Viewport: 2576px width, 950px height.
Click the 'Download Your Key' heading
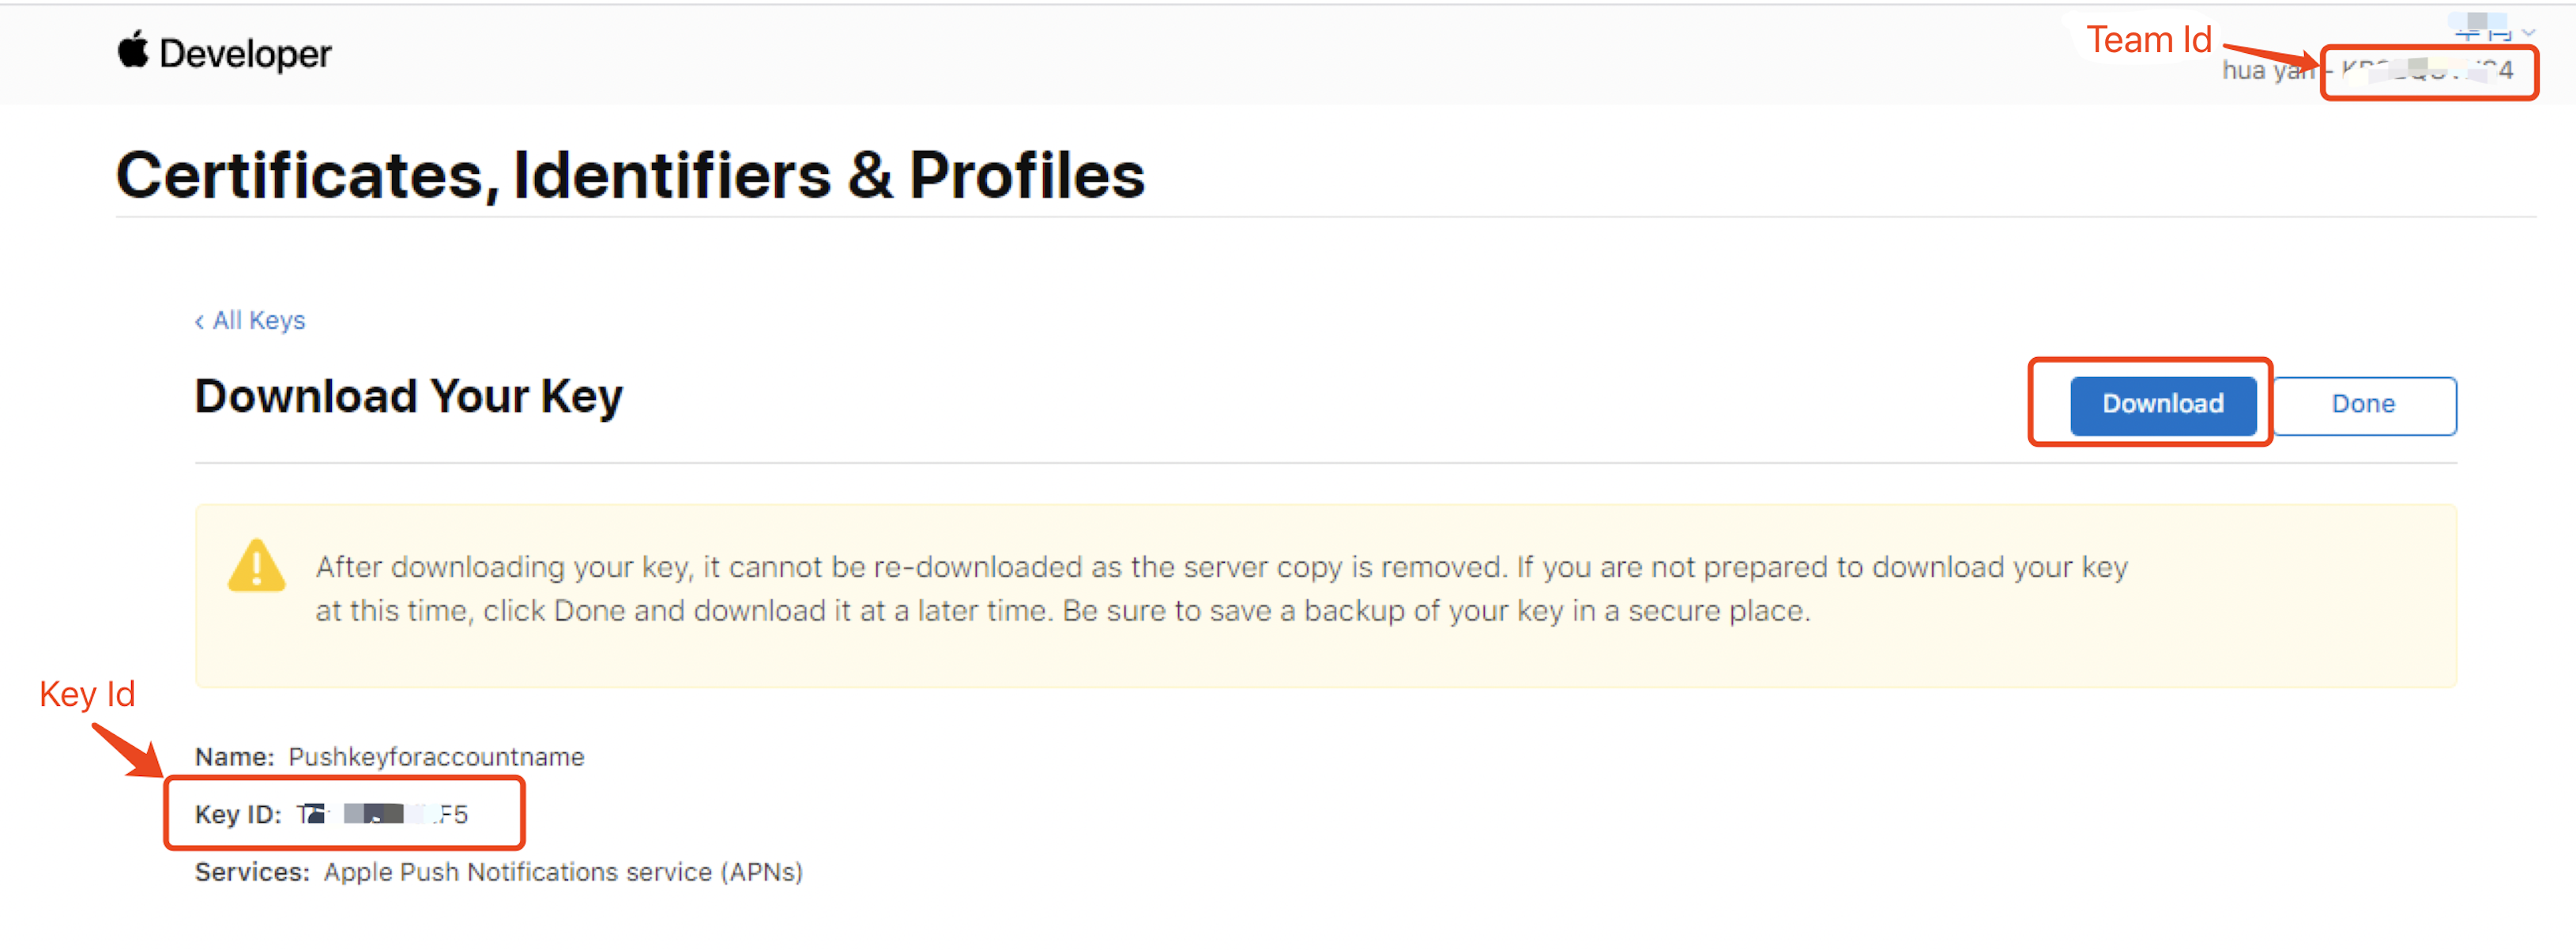408,397
